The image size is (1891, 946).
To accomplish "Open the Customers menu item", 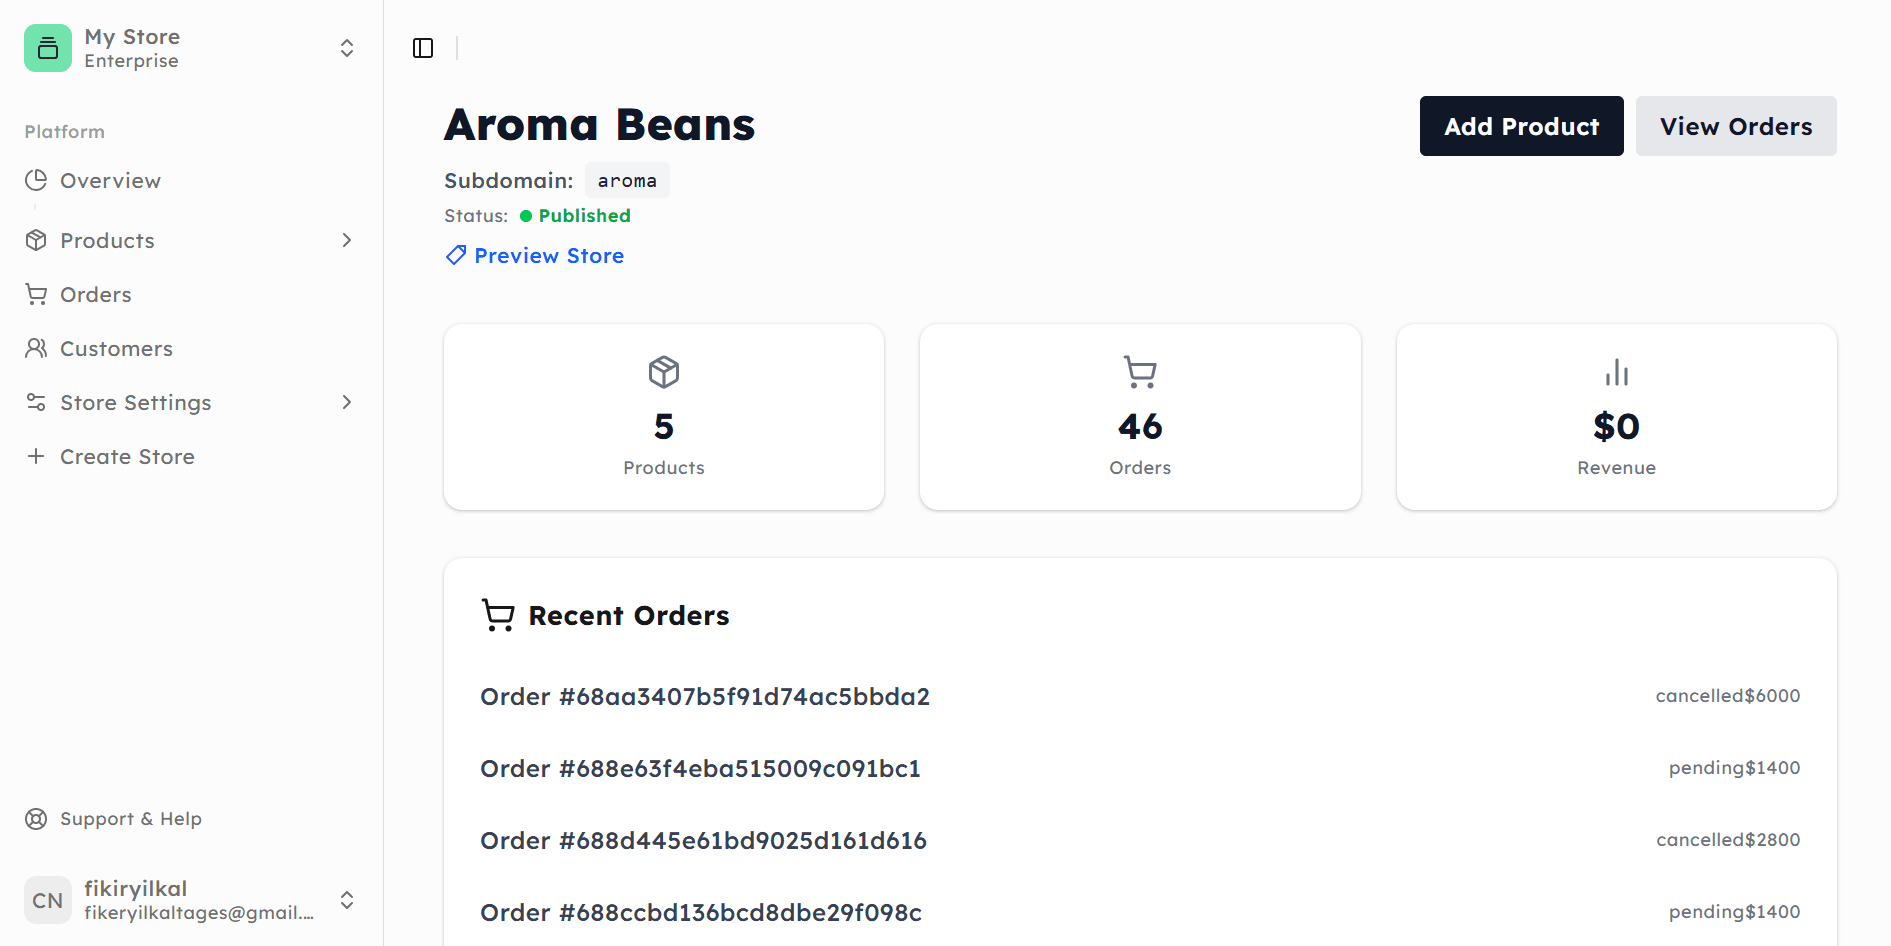I will (116, 348).
